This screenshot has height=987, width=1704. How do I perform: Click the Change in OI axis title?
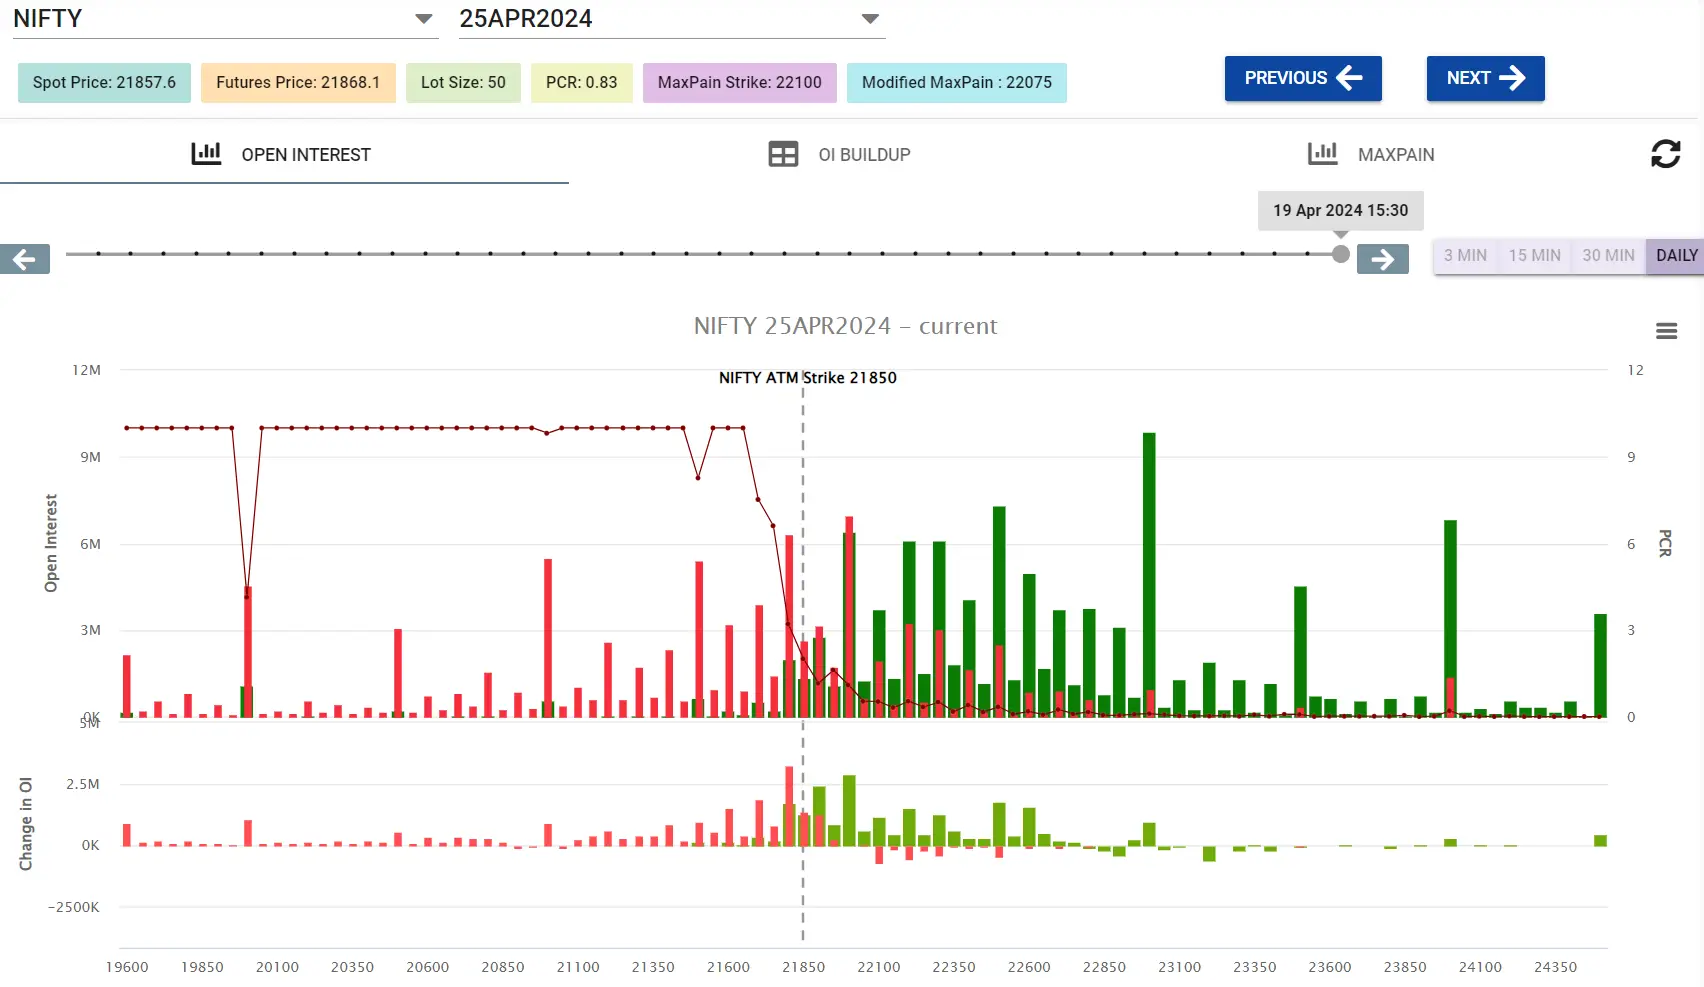pos(26,823)
